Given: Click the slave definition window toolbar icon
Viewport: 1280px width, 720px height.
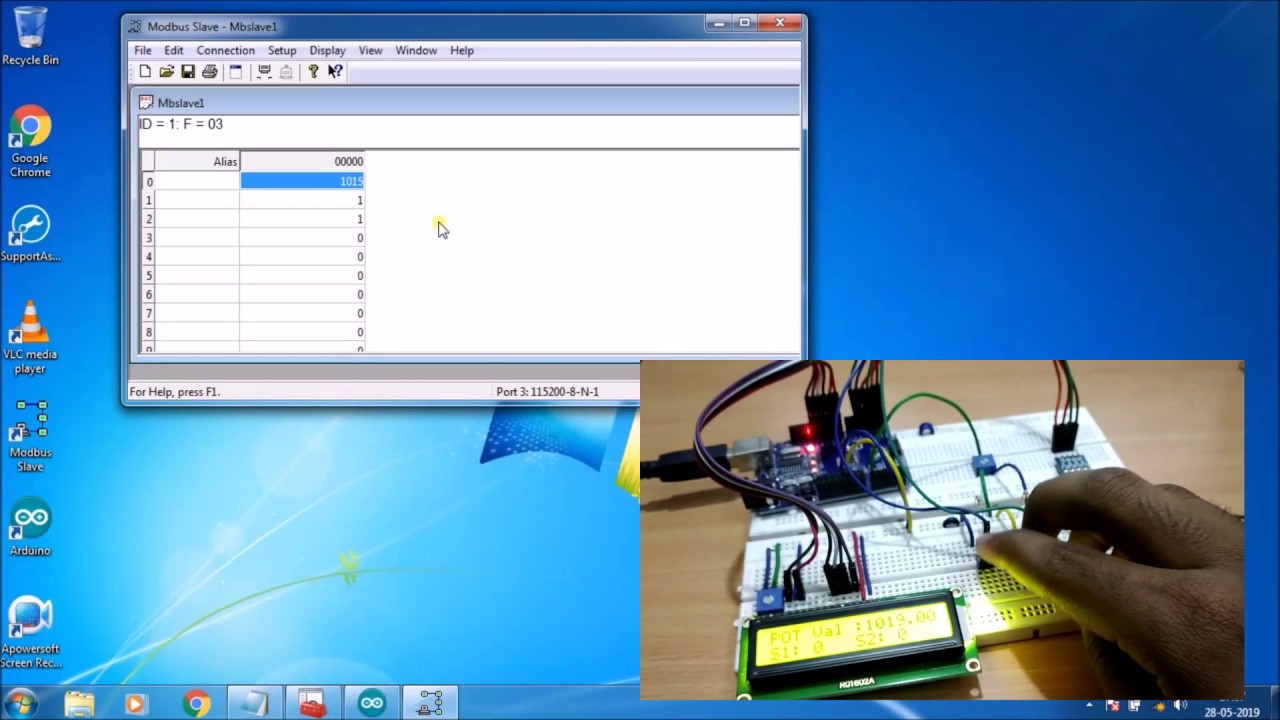Looking at the screenshot, I should pos(236,72).
